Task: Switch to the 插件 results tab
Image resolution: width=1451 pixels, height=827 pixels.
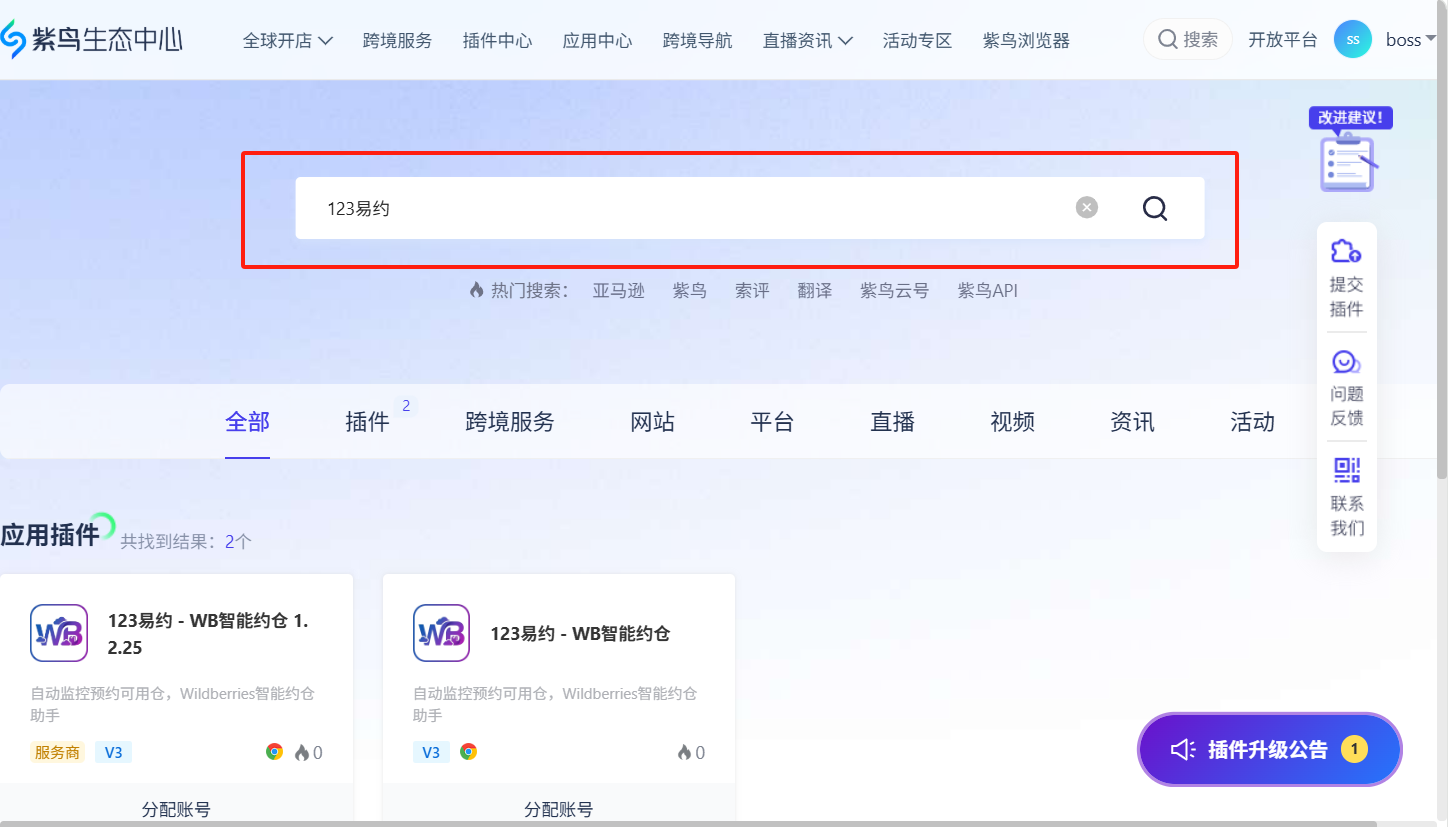Action: tap(370, 422)
